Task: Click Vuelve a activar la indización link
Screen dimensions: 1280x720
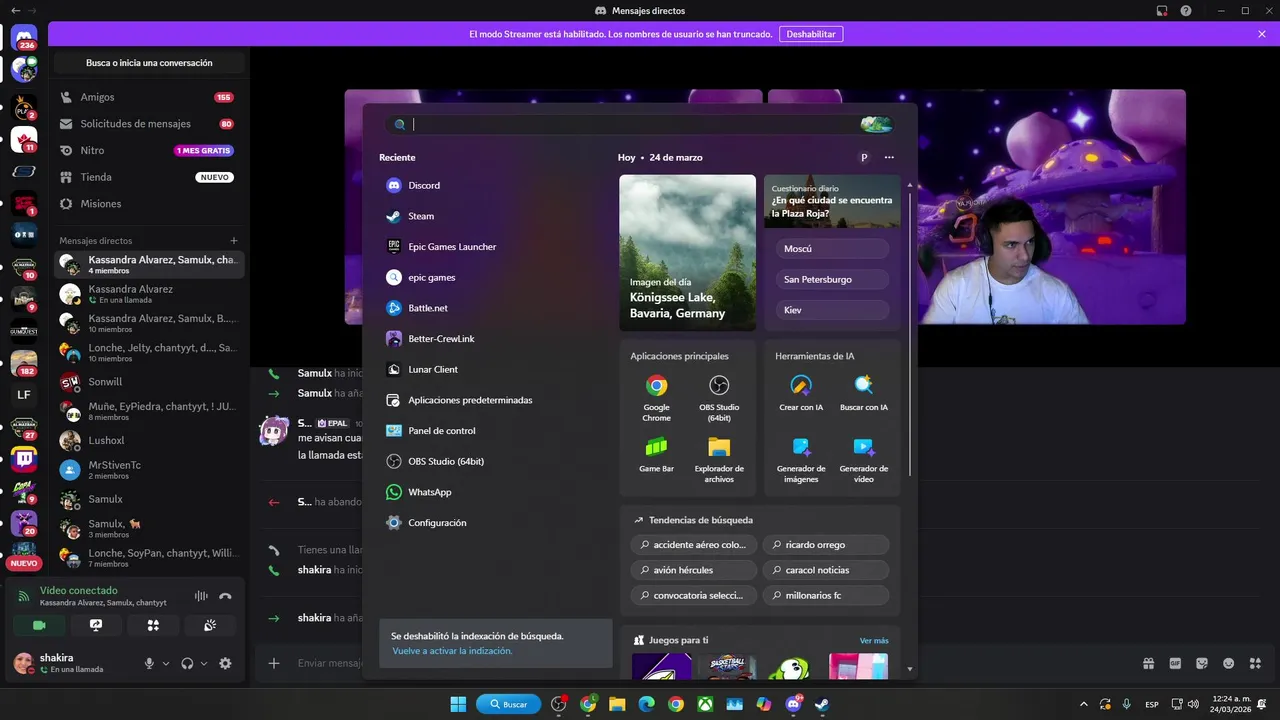Action: coord(452,651)
